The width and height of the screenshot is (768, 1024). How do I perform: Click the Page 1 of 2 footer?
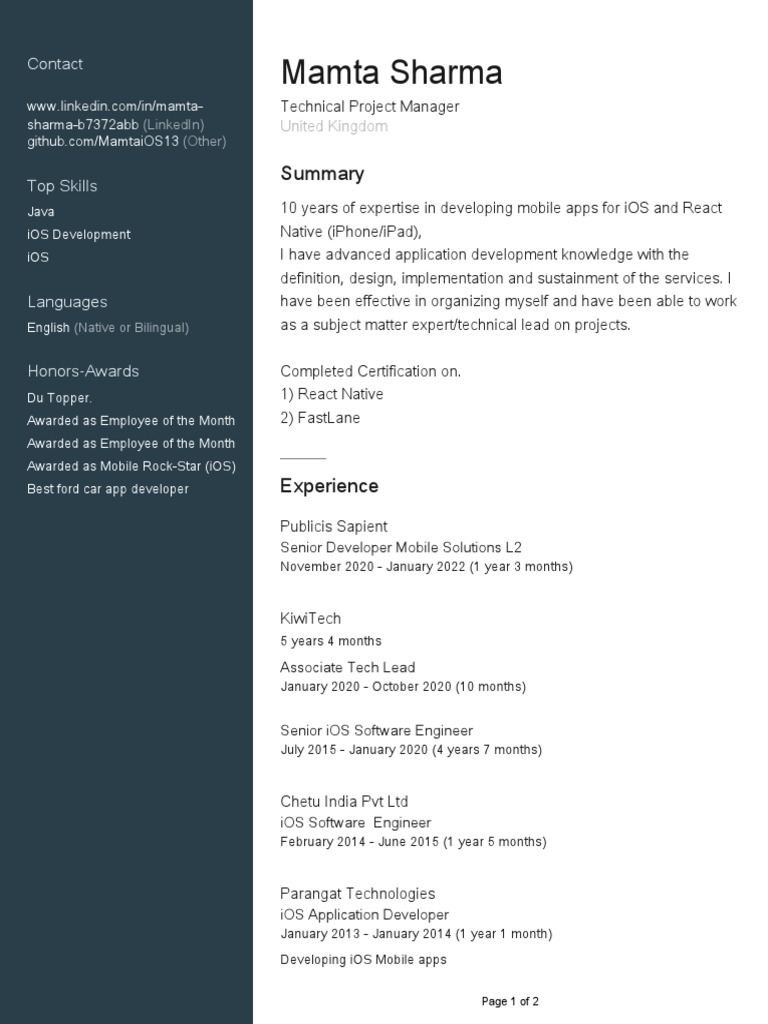pos(510,1001)
